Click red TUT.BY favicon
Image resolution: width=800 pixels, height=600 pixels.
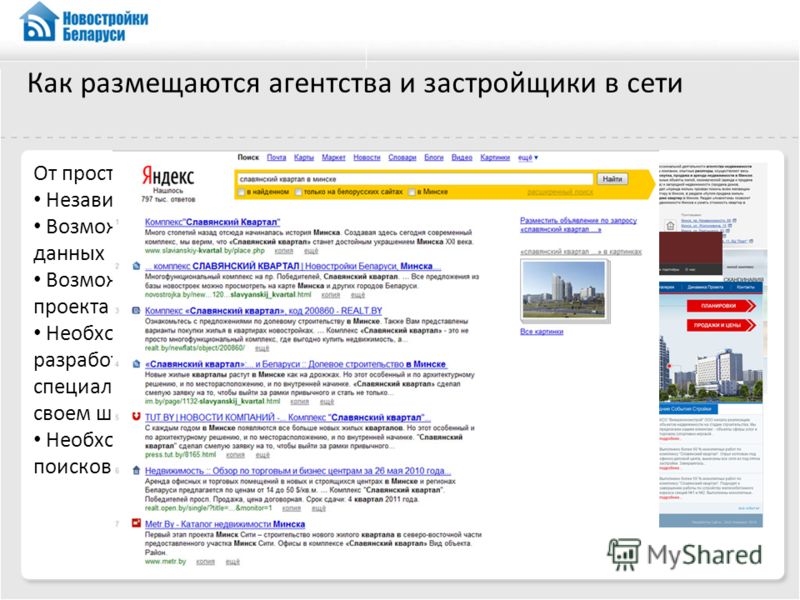click(136, 417)
